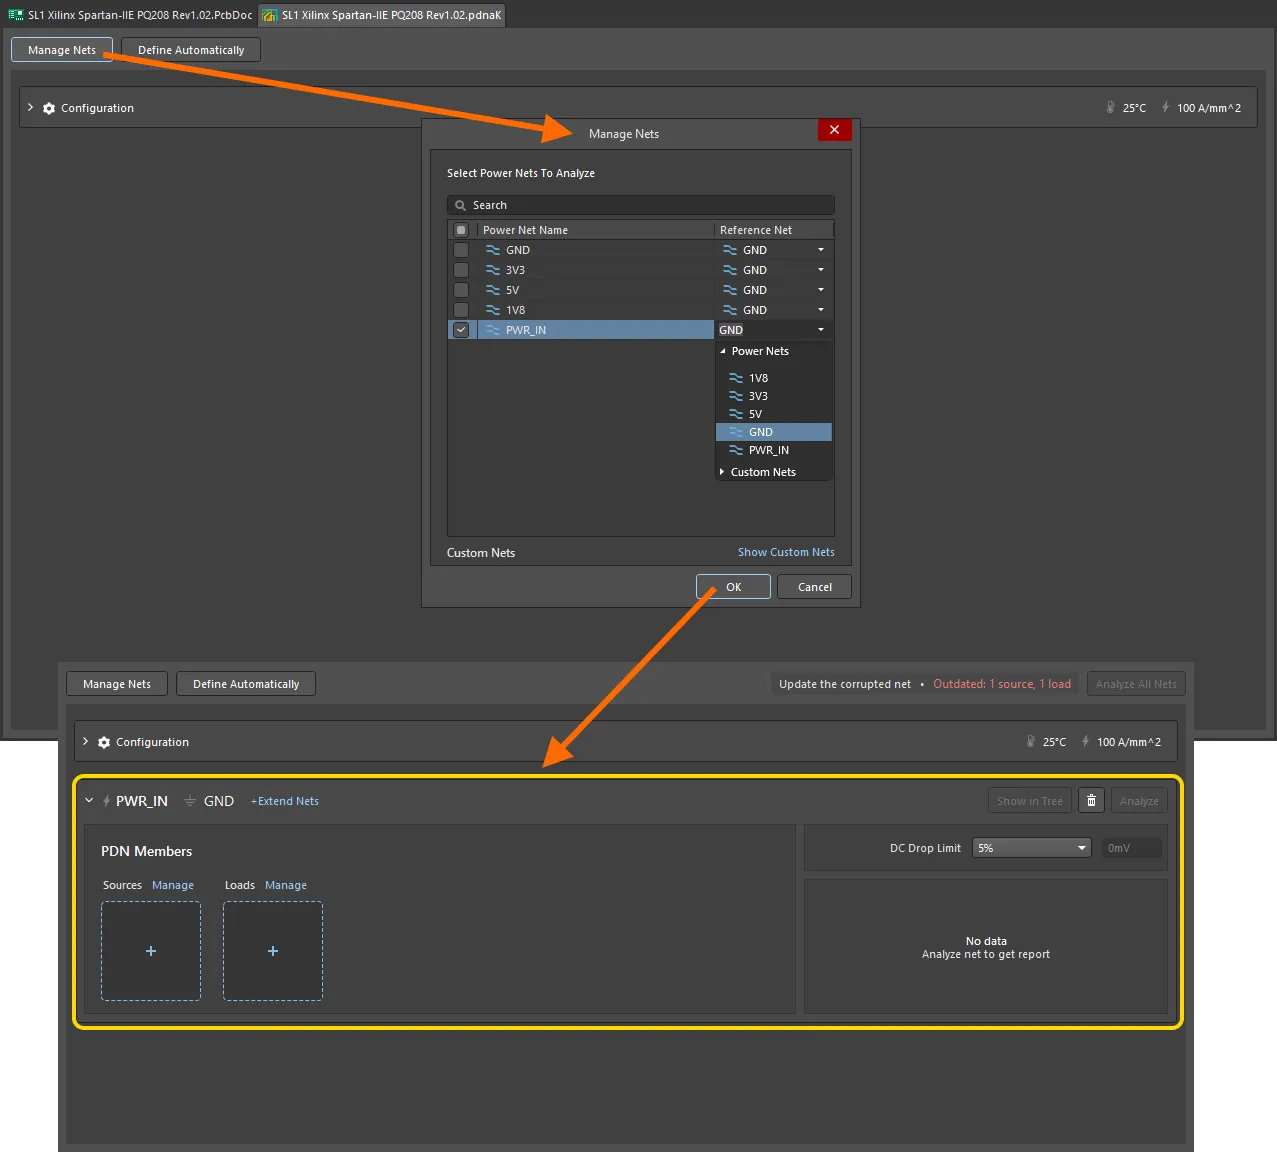Click the Define Automatically button at top
Screen dimensions: 1277x1152
[x=191, y=50]
